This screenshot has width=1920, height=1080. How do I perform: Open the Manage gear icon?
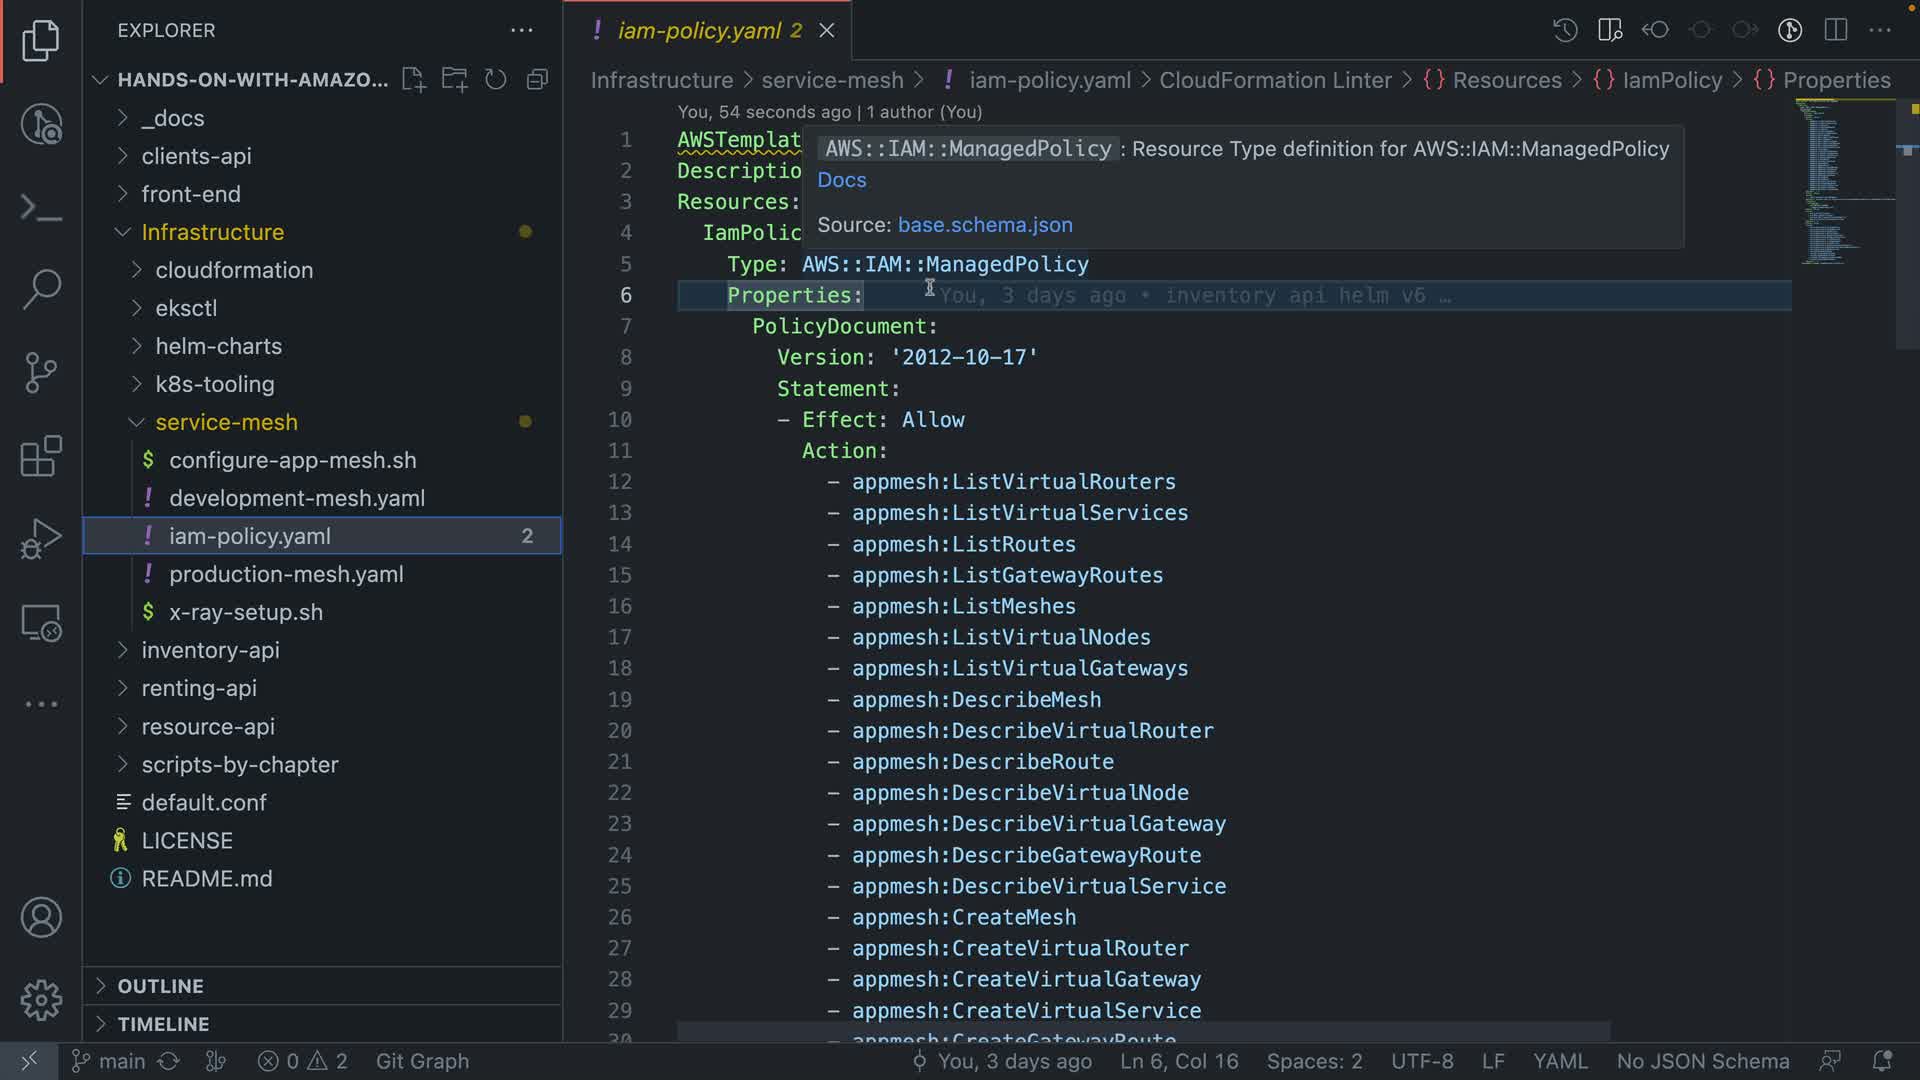click(x=41, y=999)
